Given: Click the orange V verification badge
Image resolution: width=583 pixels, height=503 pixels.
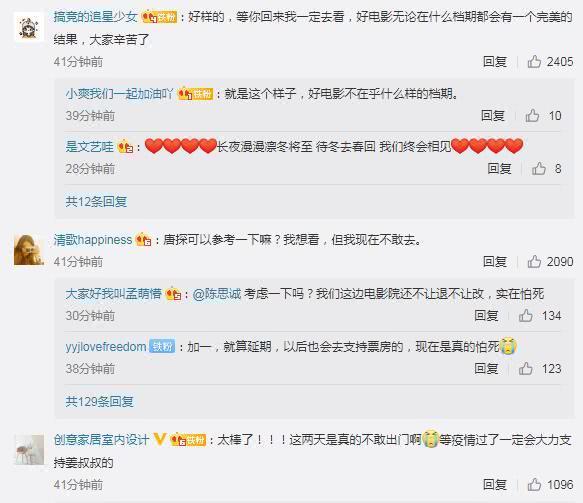Looking at the screenshot, I should (x=160, y=439).
